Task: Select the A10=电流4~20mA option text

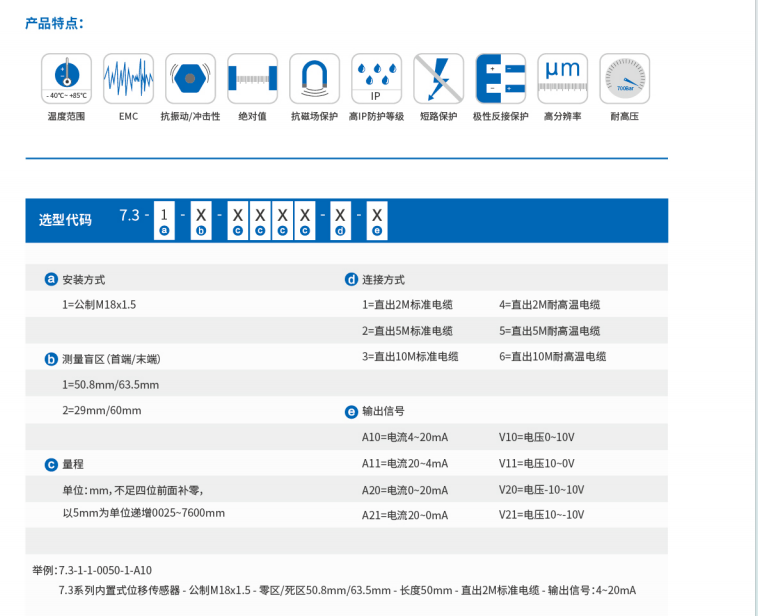Action: coord(404,437)
